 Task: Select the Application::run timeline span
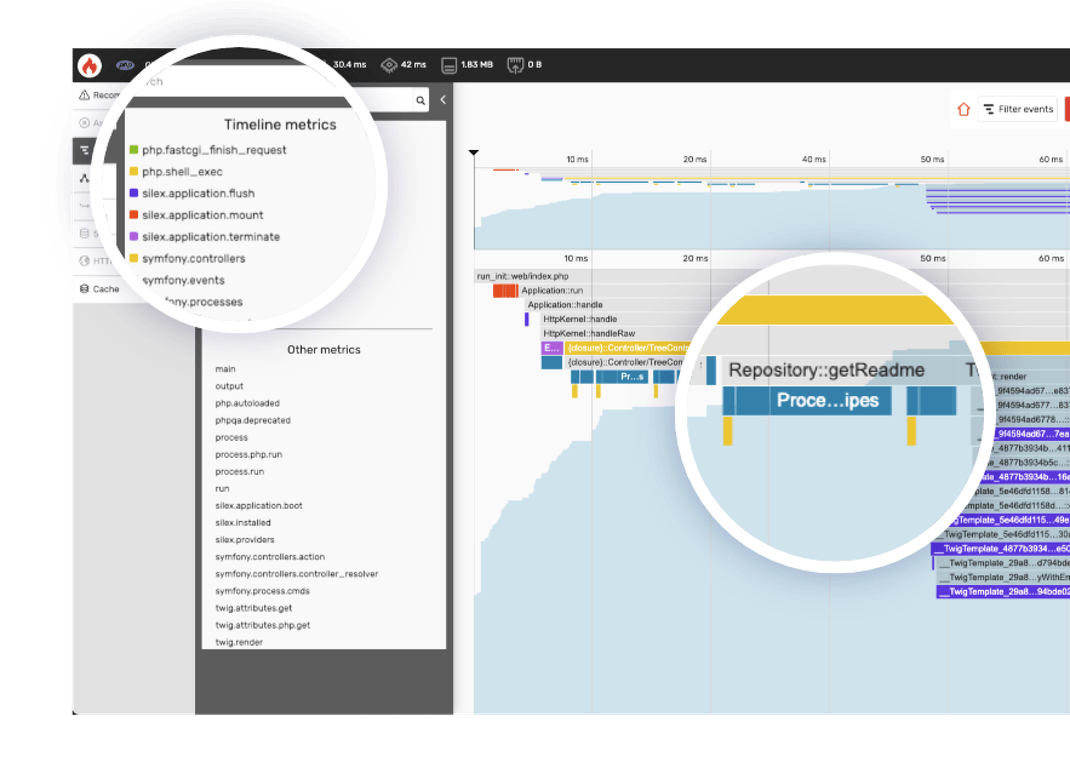click(552, 291)
